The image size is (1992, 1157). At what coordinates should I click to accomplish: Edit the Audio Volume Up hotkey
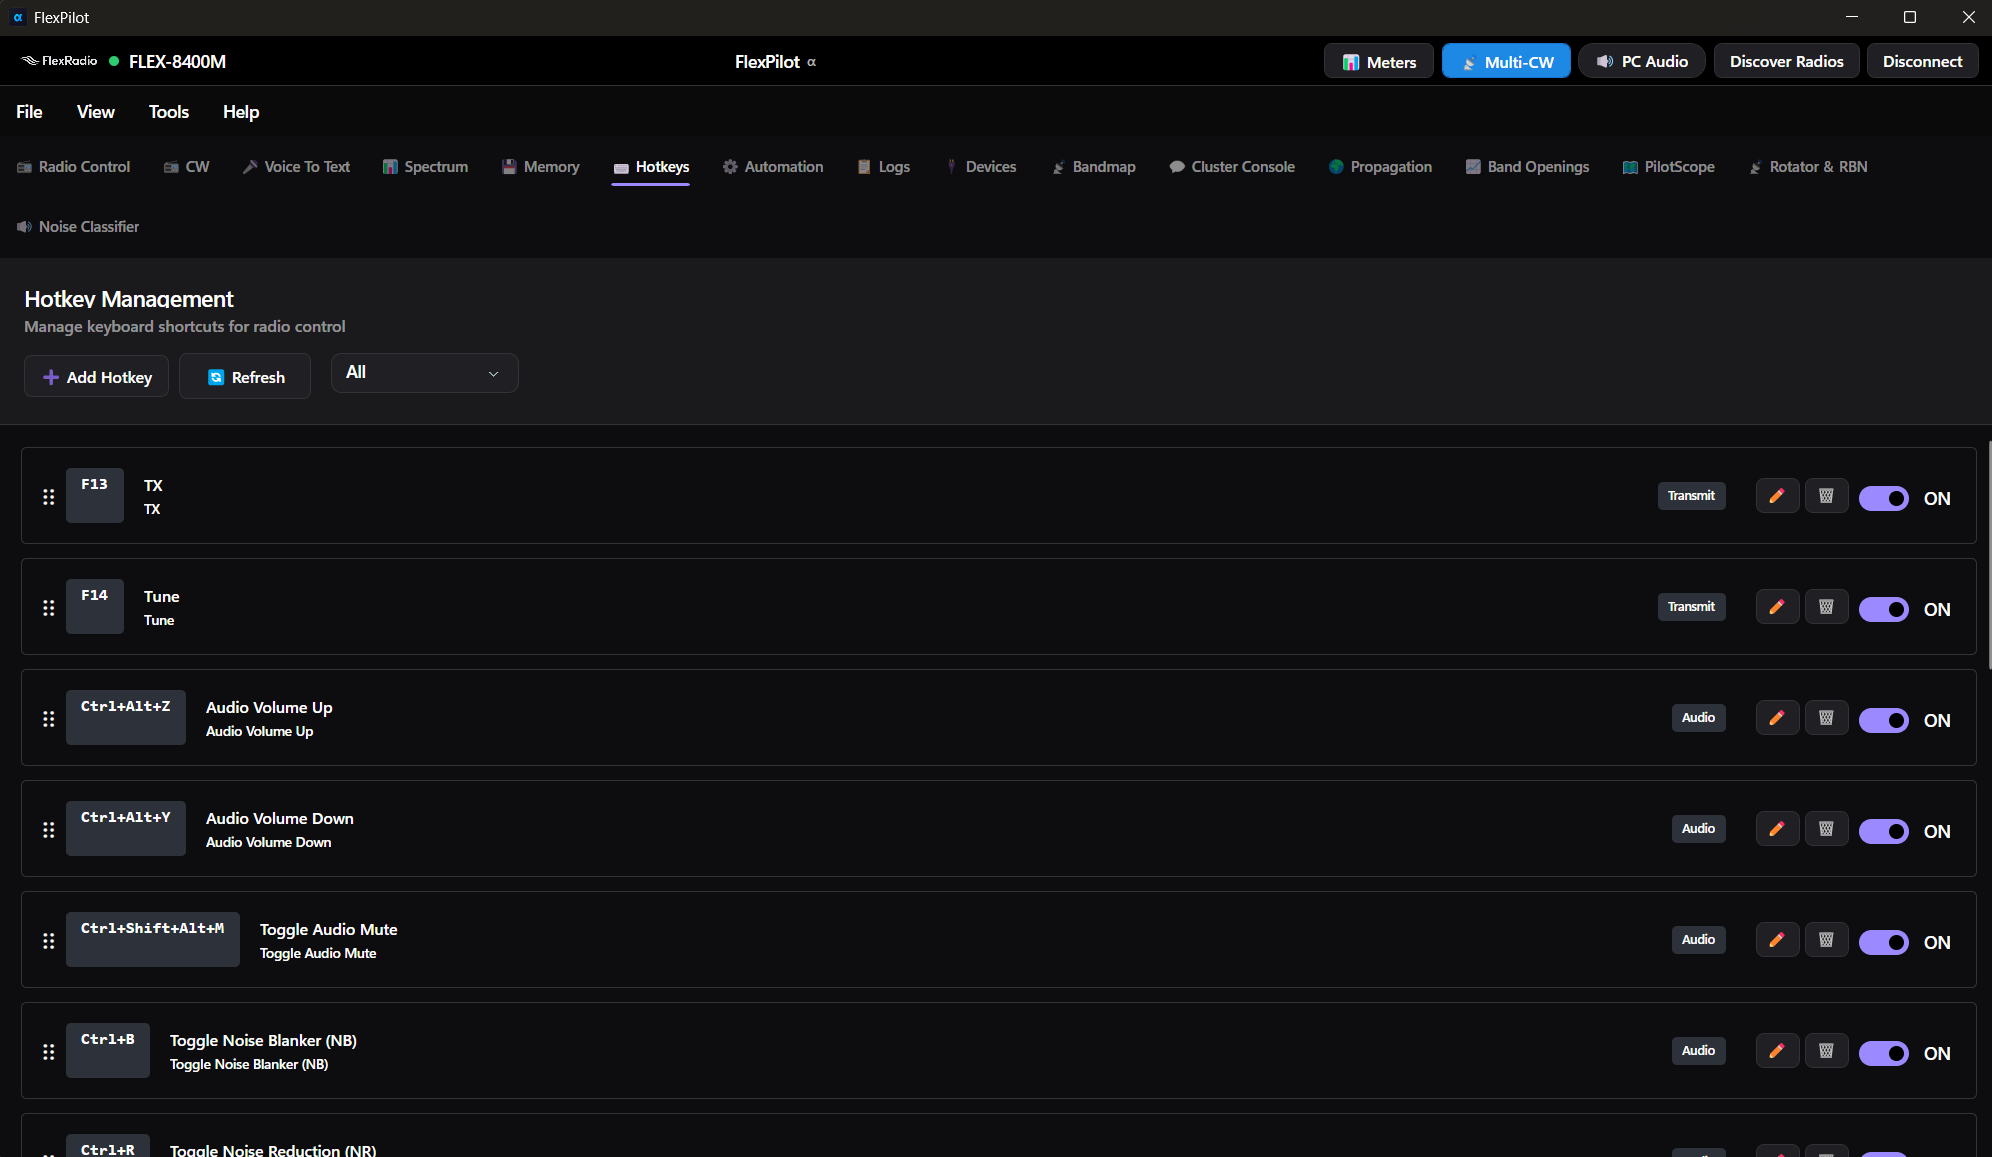pyautogui.click(x=1777, y=718)
